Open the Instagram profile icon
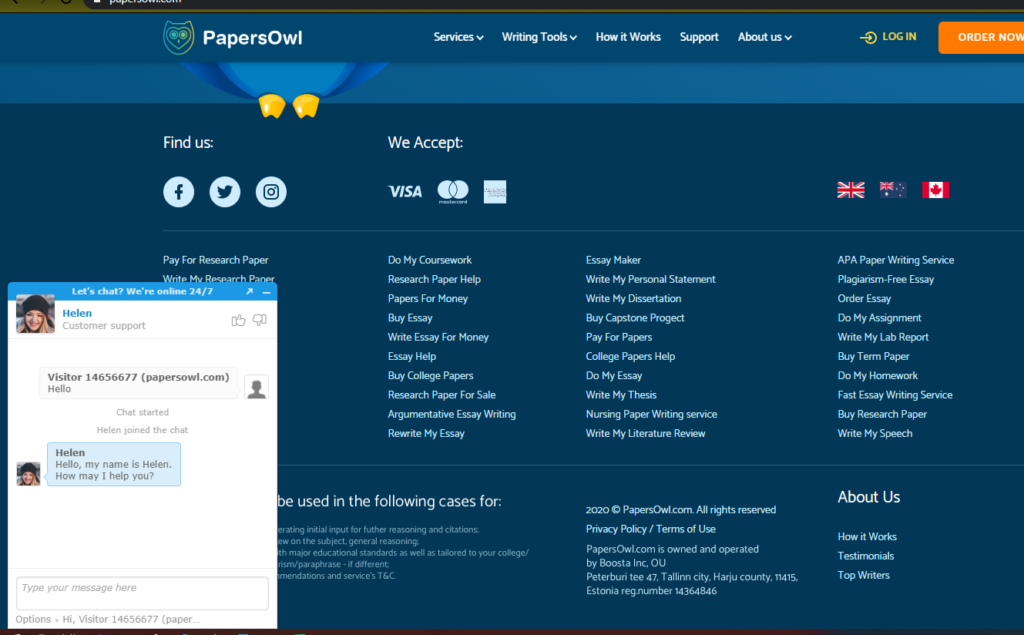1024x635 pixels. pos(271,192)
